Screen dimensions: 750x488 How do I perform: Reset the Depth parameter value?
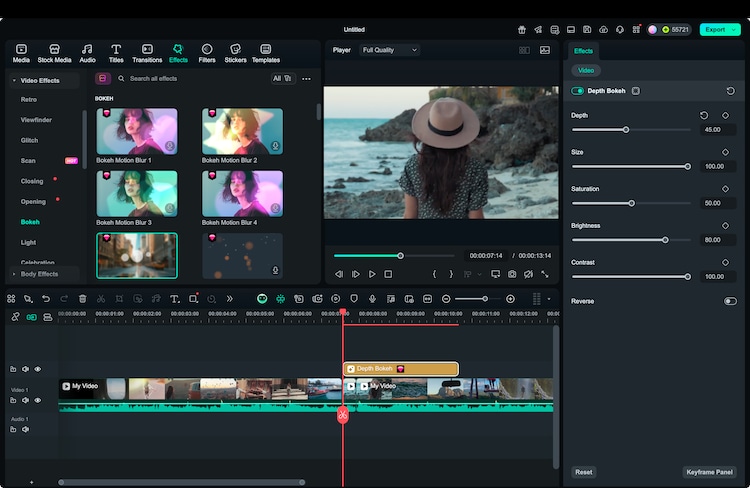click(x=704, y=115)
